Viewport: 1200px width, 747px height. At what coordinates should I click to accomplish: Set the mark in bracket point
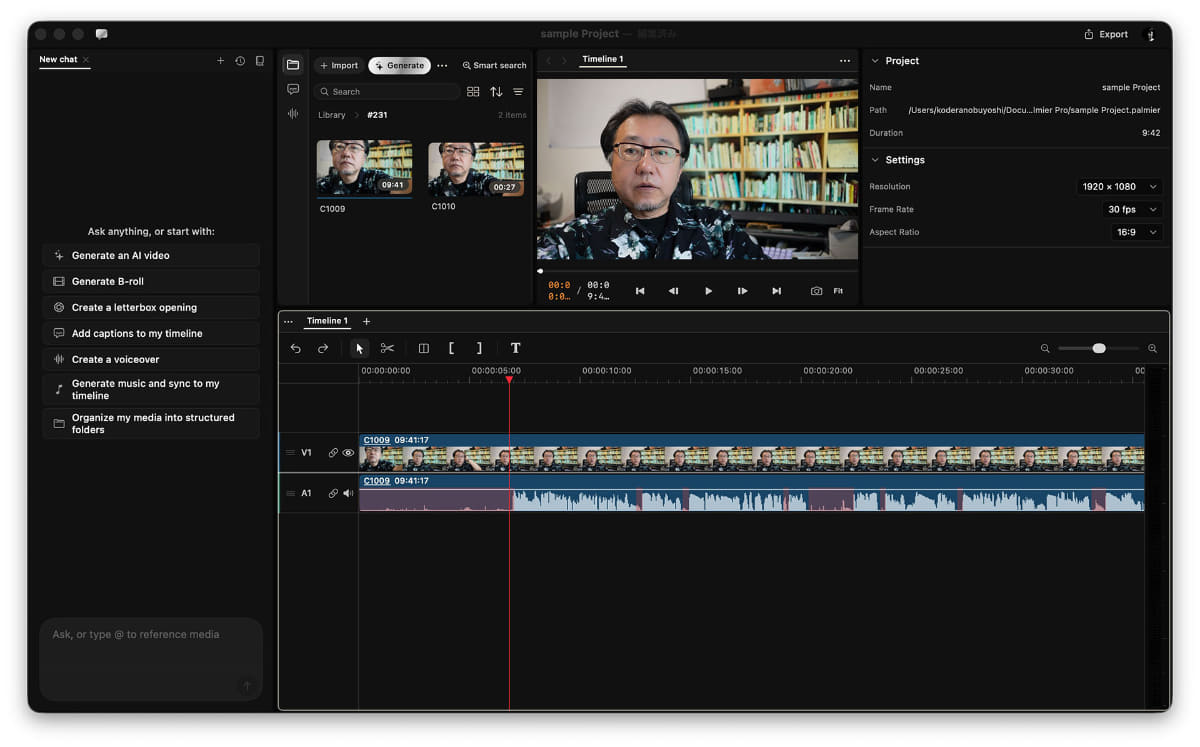click(x=451, y=348)
